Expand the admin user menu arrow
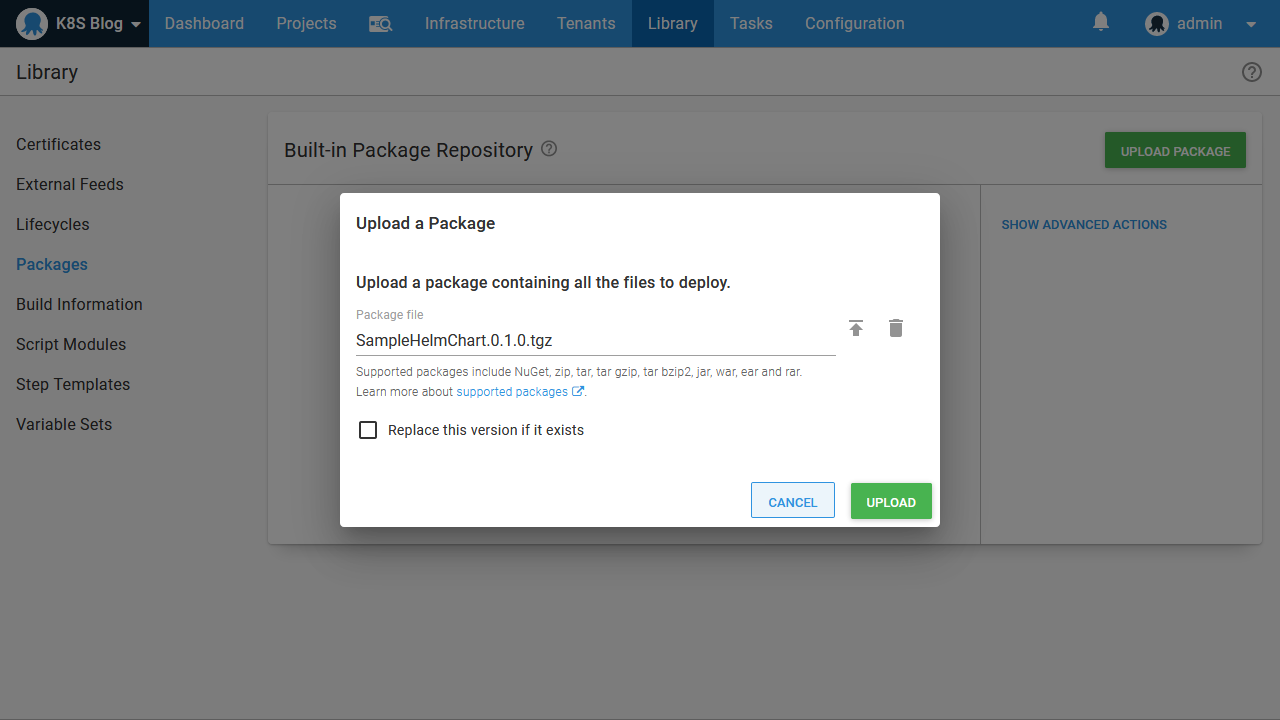This screenshot has width=1280, height=720. (x=1250, y=24)
